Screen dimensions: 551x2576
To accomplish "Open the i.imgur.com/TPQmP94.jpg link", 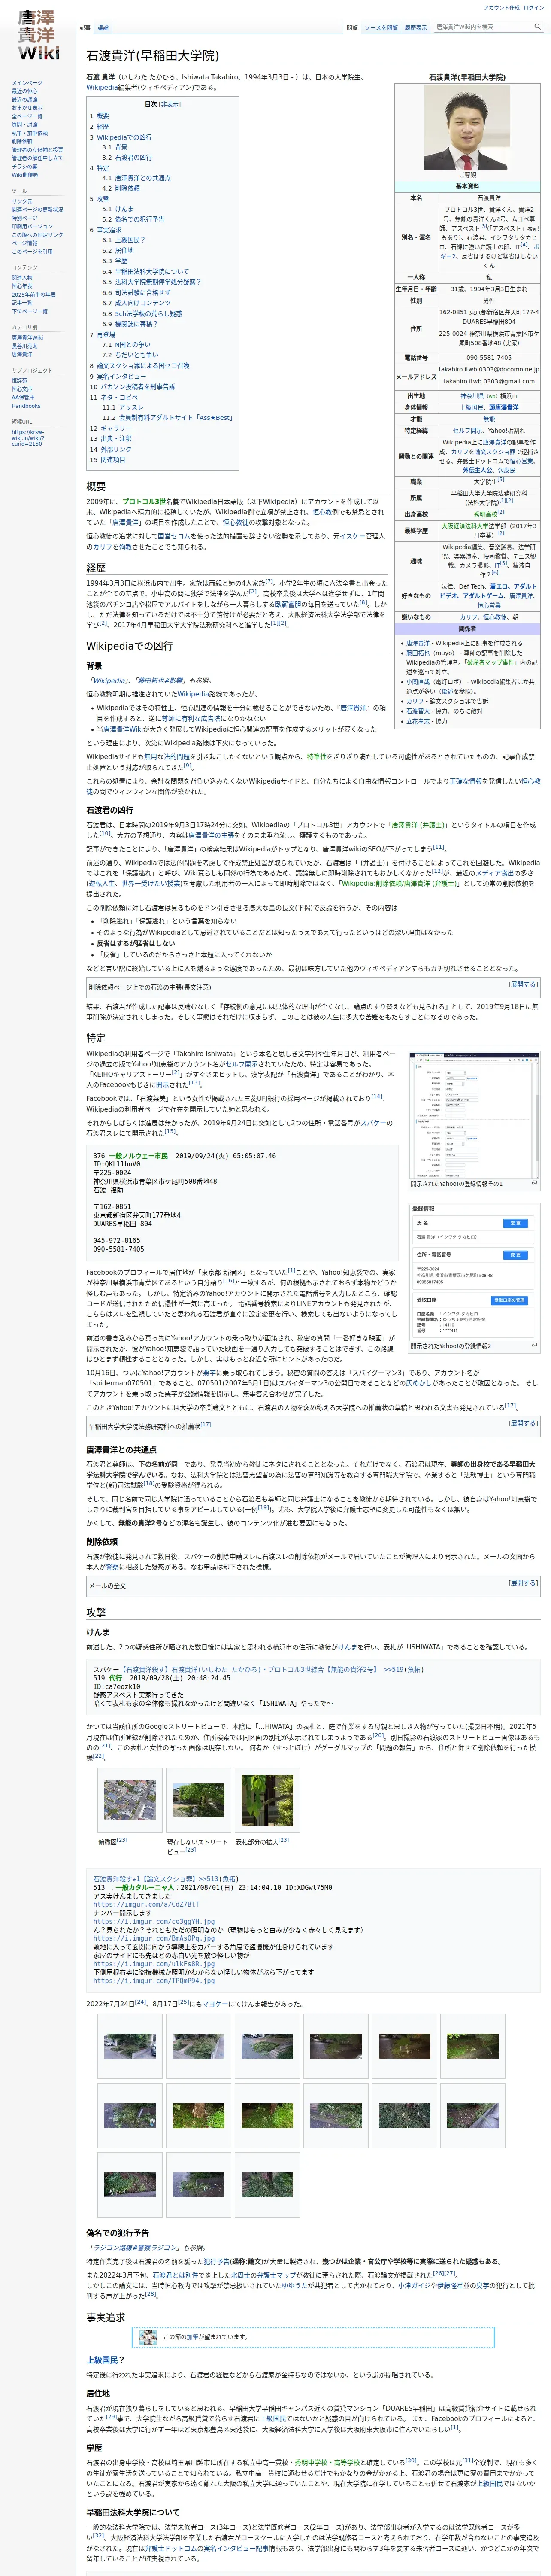I will pos(154,1980).
